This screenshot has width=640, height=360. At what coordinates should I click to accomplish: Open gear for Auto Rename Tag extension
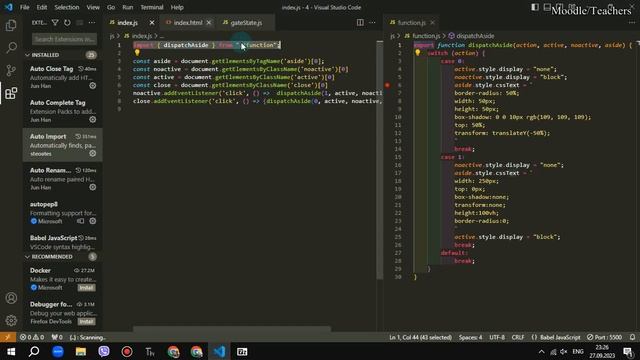click(x=93, y=187)
